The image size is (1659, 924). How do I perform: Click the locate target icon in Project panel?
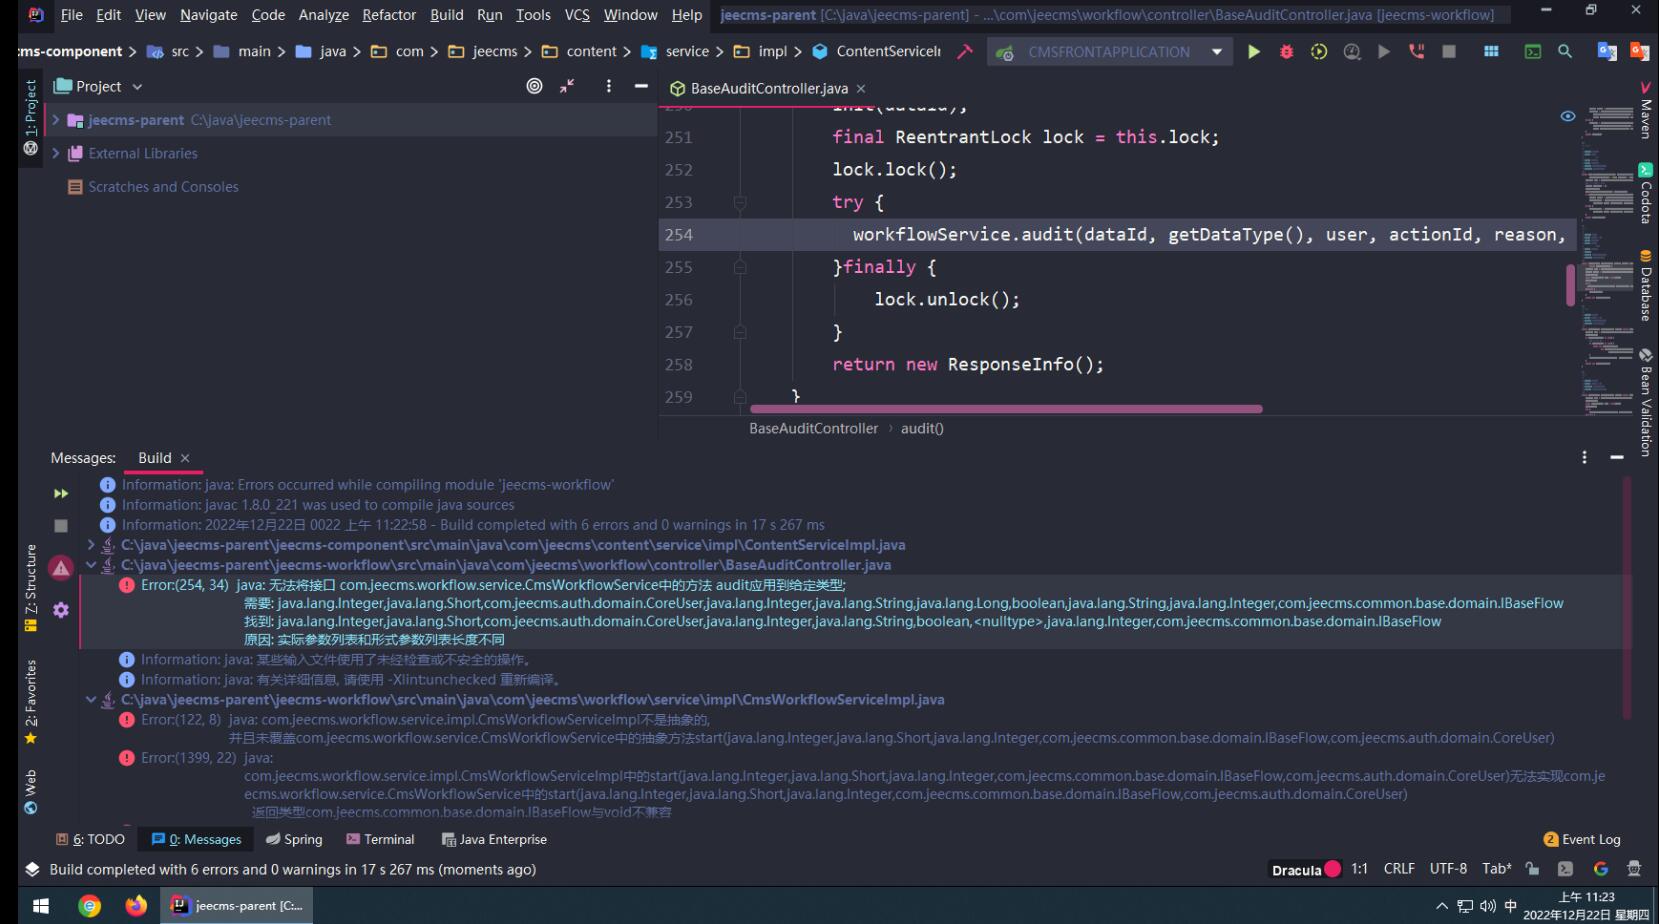535,87
